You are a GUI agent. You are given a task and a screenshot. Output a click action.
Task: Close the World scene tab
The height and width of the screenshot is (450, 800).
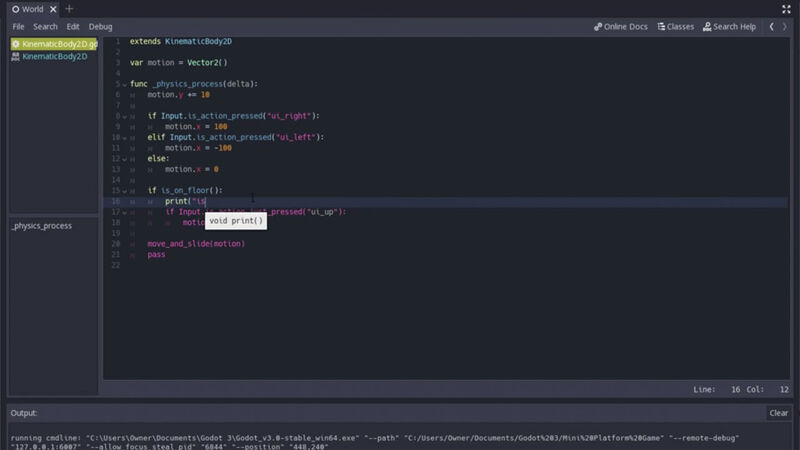pos(53,9)
